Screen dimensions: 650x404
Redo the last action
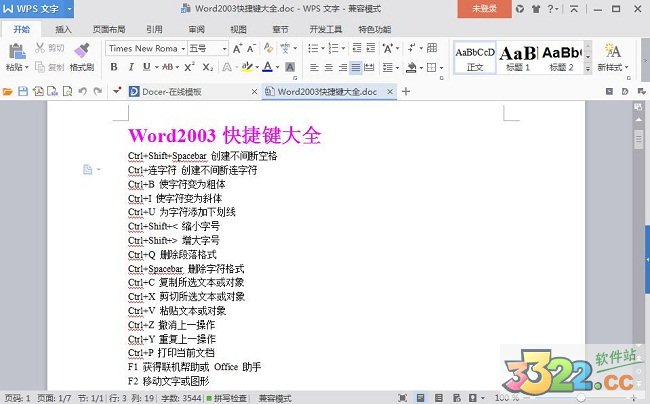97,91
